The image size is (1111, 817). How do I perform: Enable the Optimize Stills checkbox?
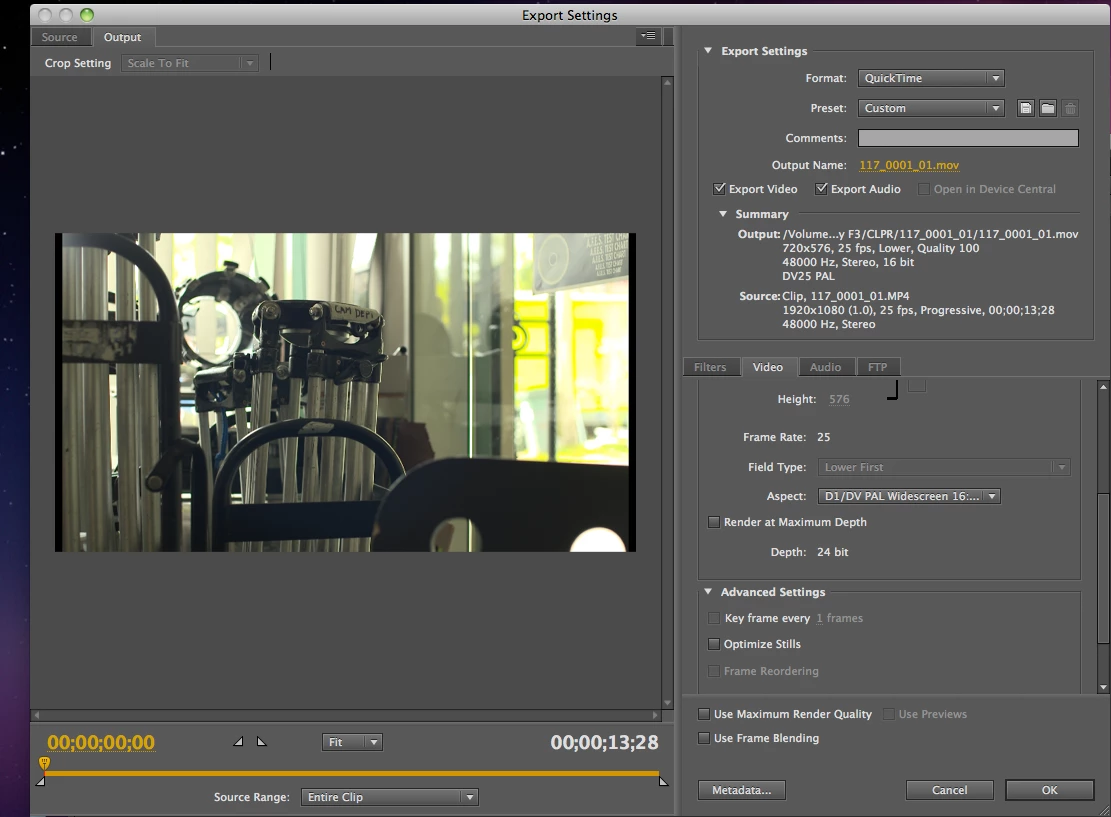[714, 644]
